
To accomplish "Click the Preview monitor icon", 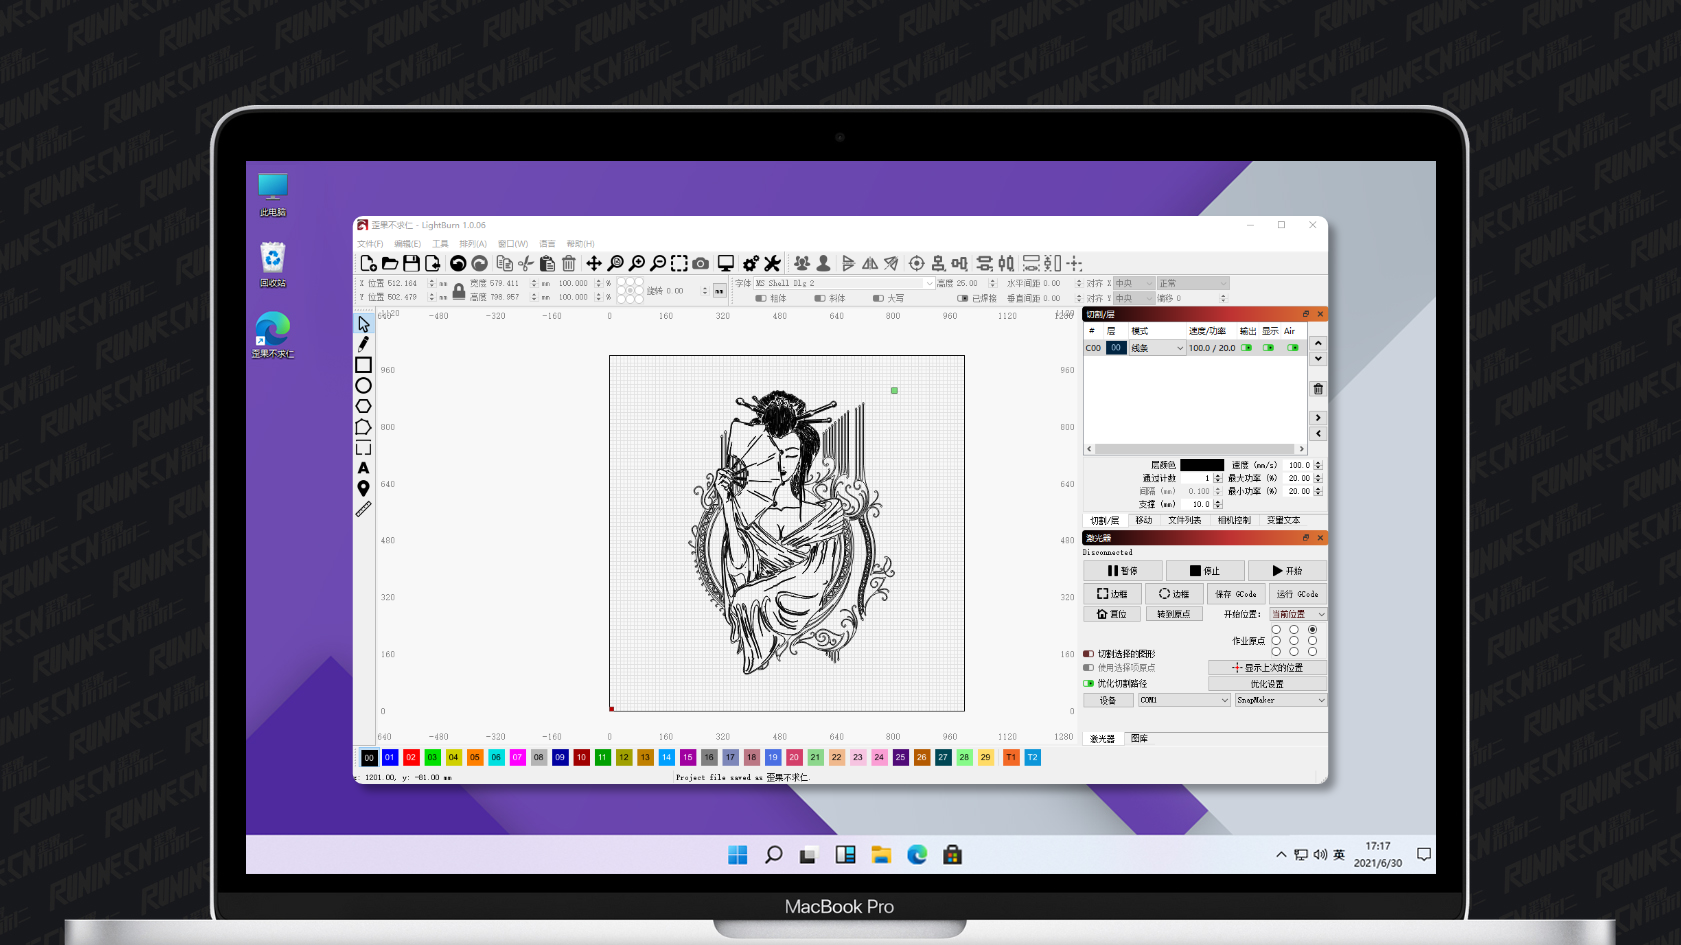I will click(726, 263).
